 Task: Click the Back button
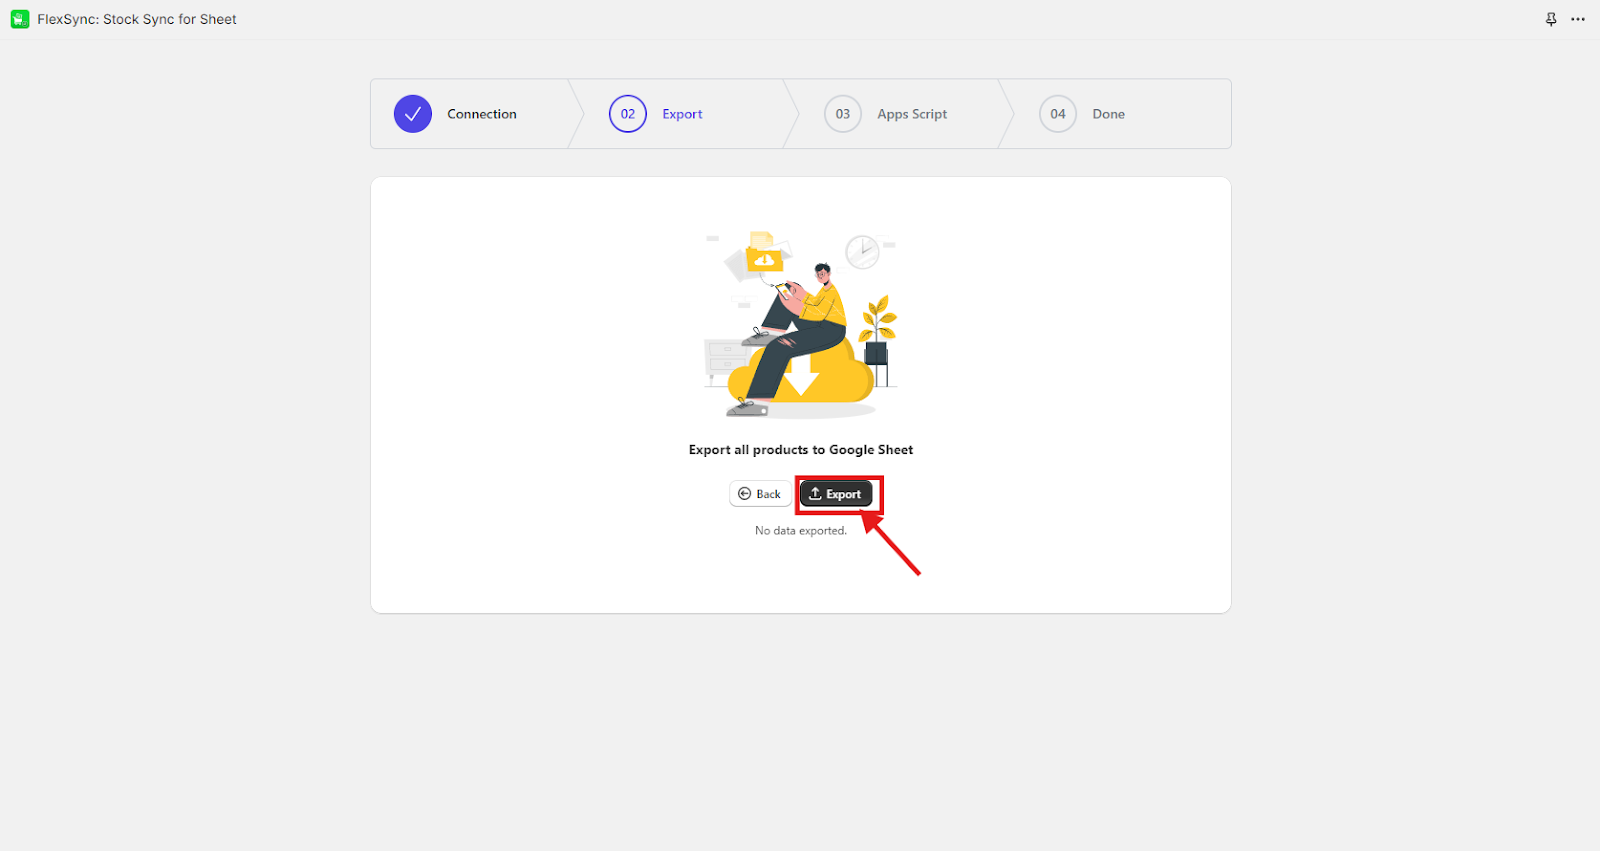tap(760, 494)
